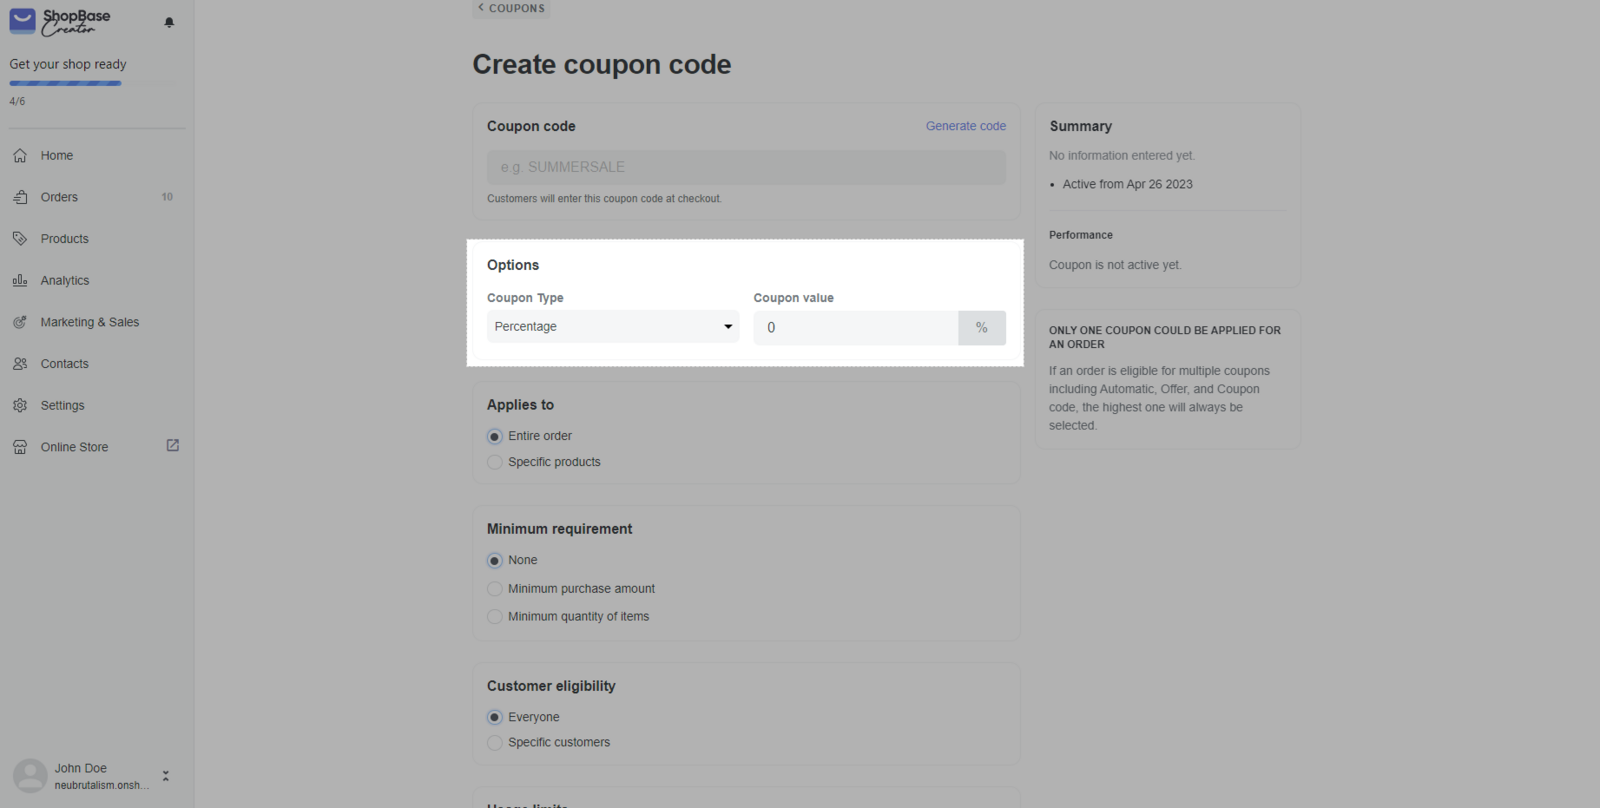Screen dimensions: 1600x808
Task: Click the Home house icon in sidebar
Action: (x=20, y=155)
